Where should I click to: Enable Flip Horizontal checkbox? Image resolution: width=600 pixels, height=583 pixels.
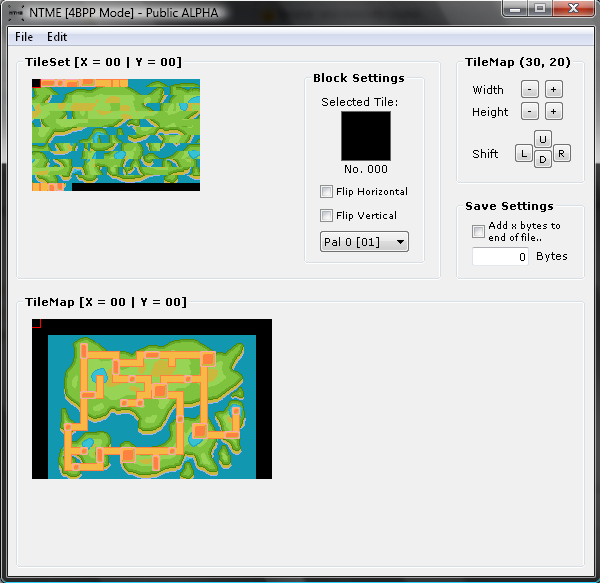tap(326, 192)
